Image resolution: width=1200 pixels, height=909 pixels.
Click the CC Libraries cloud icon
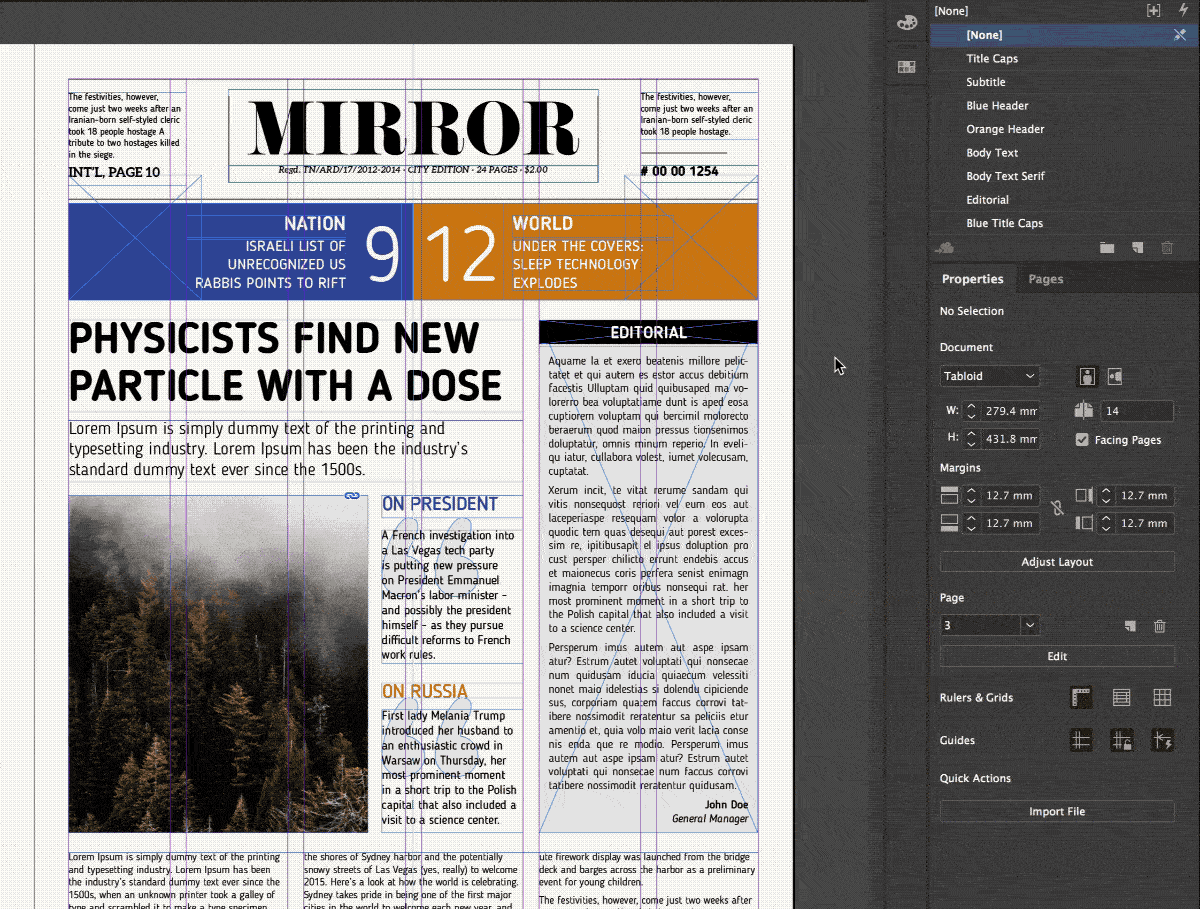[x=943, y=248]
